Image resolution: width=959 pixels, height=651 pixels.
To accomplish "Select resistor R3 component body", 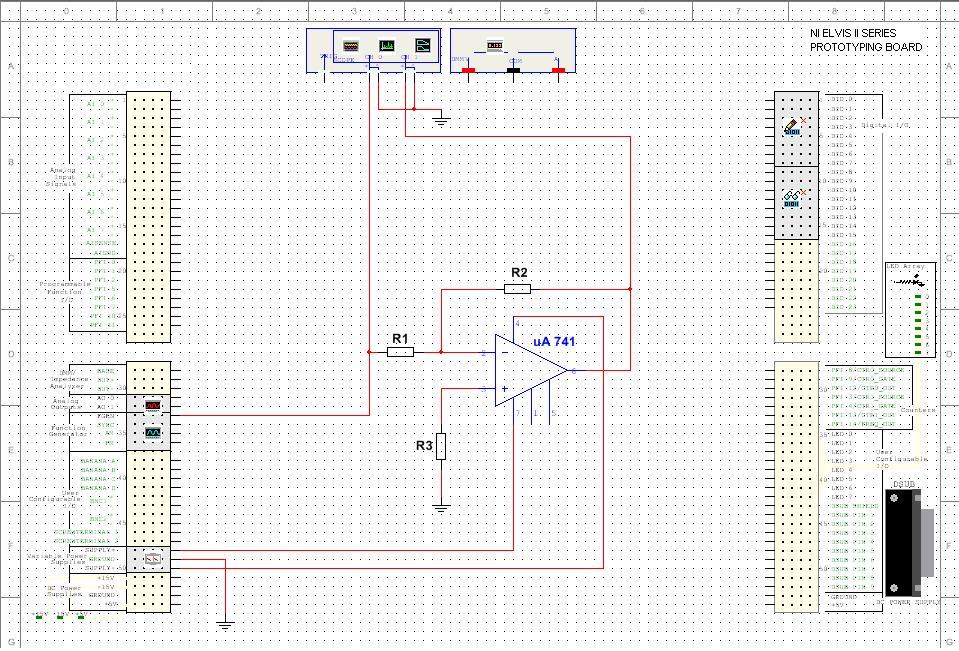I will pyautogui.click(x=441, y=446).
